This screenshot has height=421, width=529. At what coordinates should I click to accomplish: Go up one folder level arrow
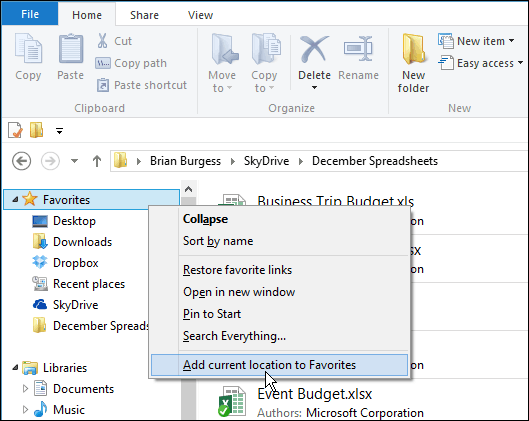pos(97,161)
